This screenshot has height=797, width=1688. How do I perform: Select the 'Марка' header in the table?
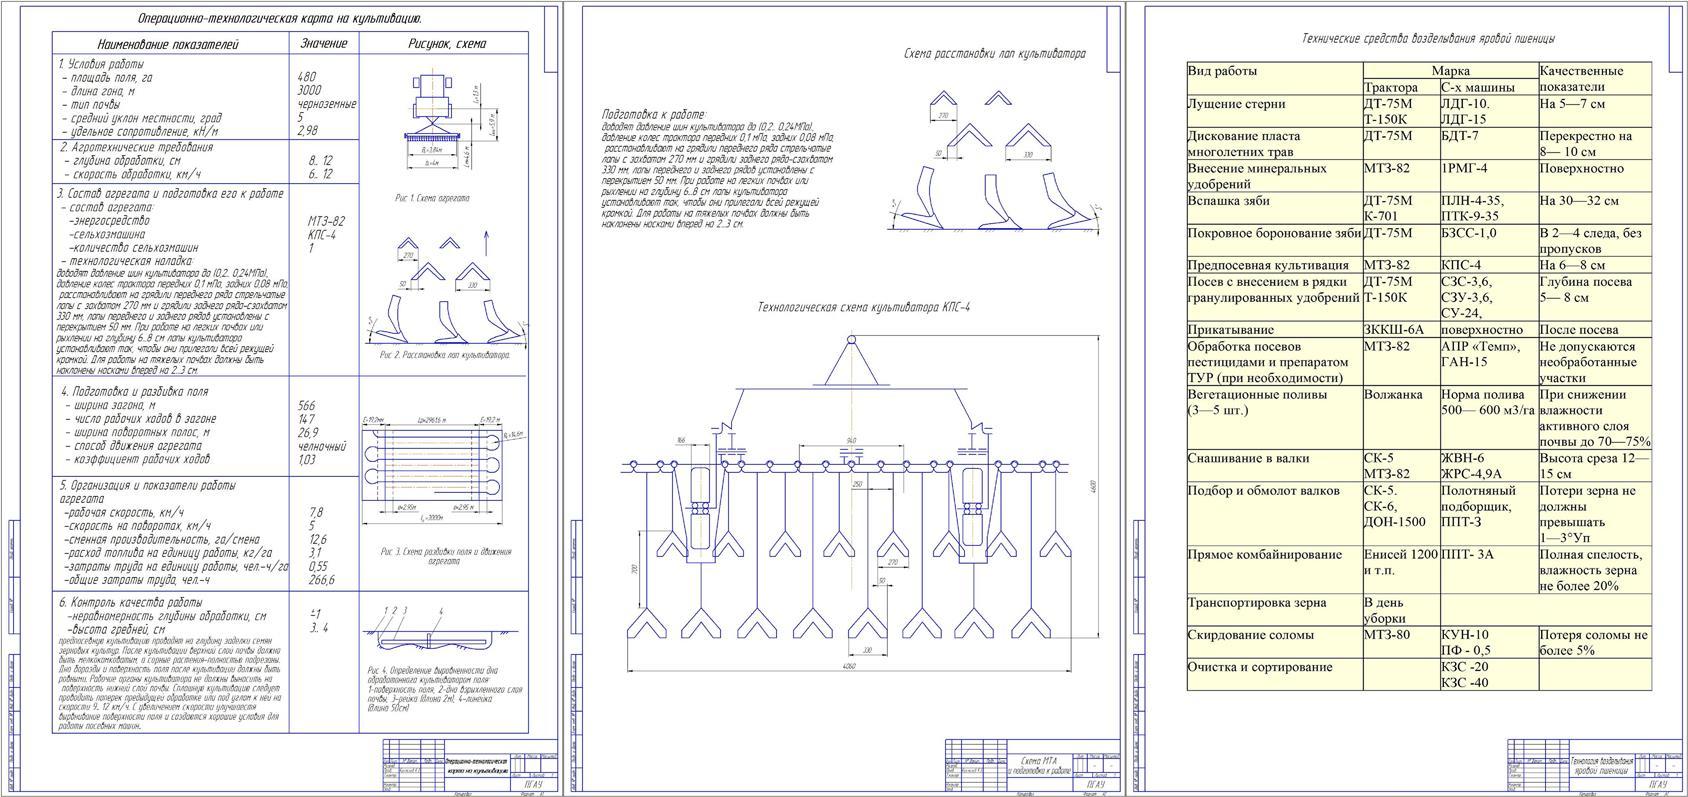[1449, 72]
